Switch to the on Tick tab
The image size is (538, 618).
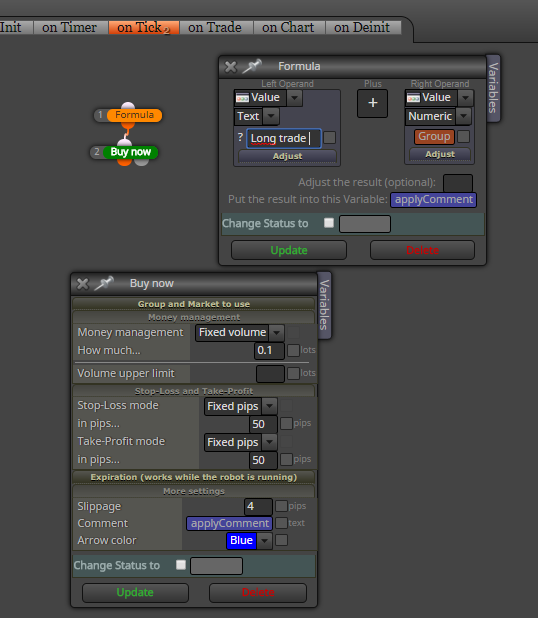pos(144,27)
